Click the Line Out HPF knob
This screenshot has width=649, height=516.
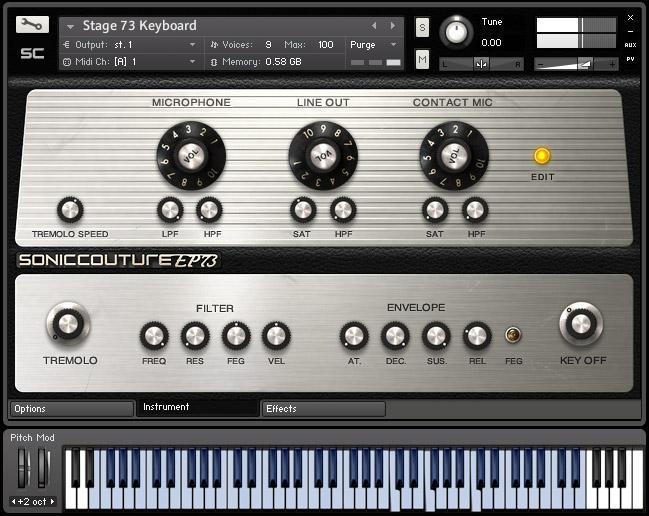(x=343, y=210)
